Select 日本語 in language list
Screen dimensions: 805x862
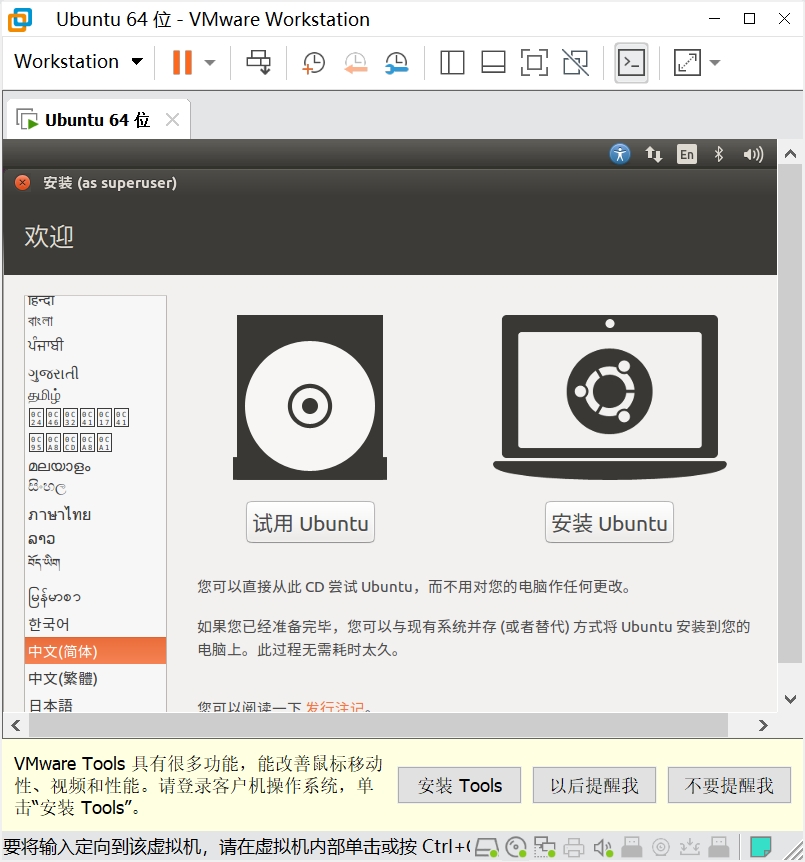(x=95, y=705)
